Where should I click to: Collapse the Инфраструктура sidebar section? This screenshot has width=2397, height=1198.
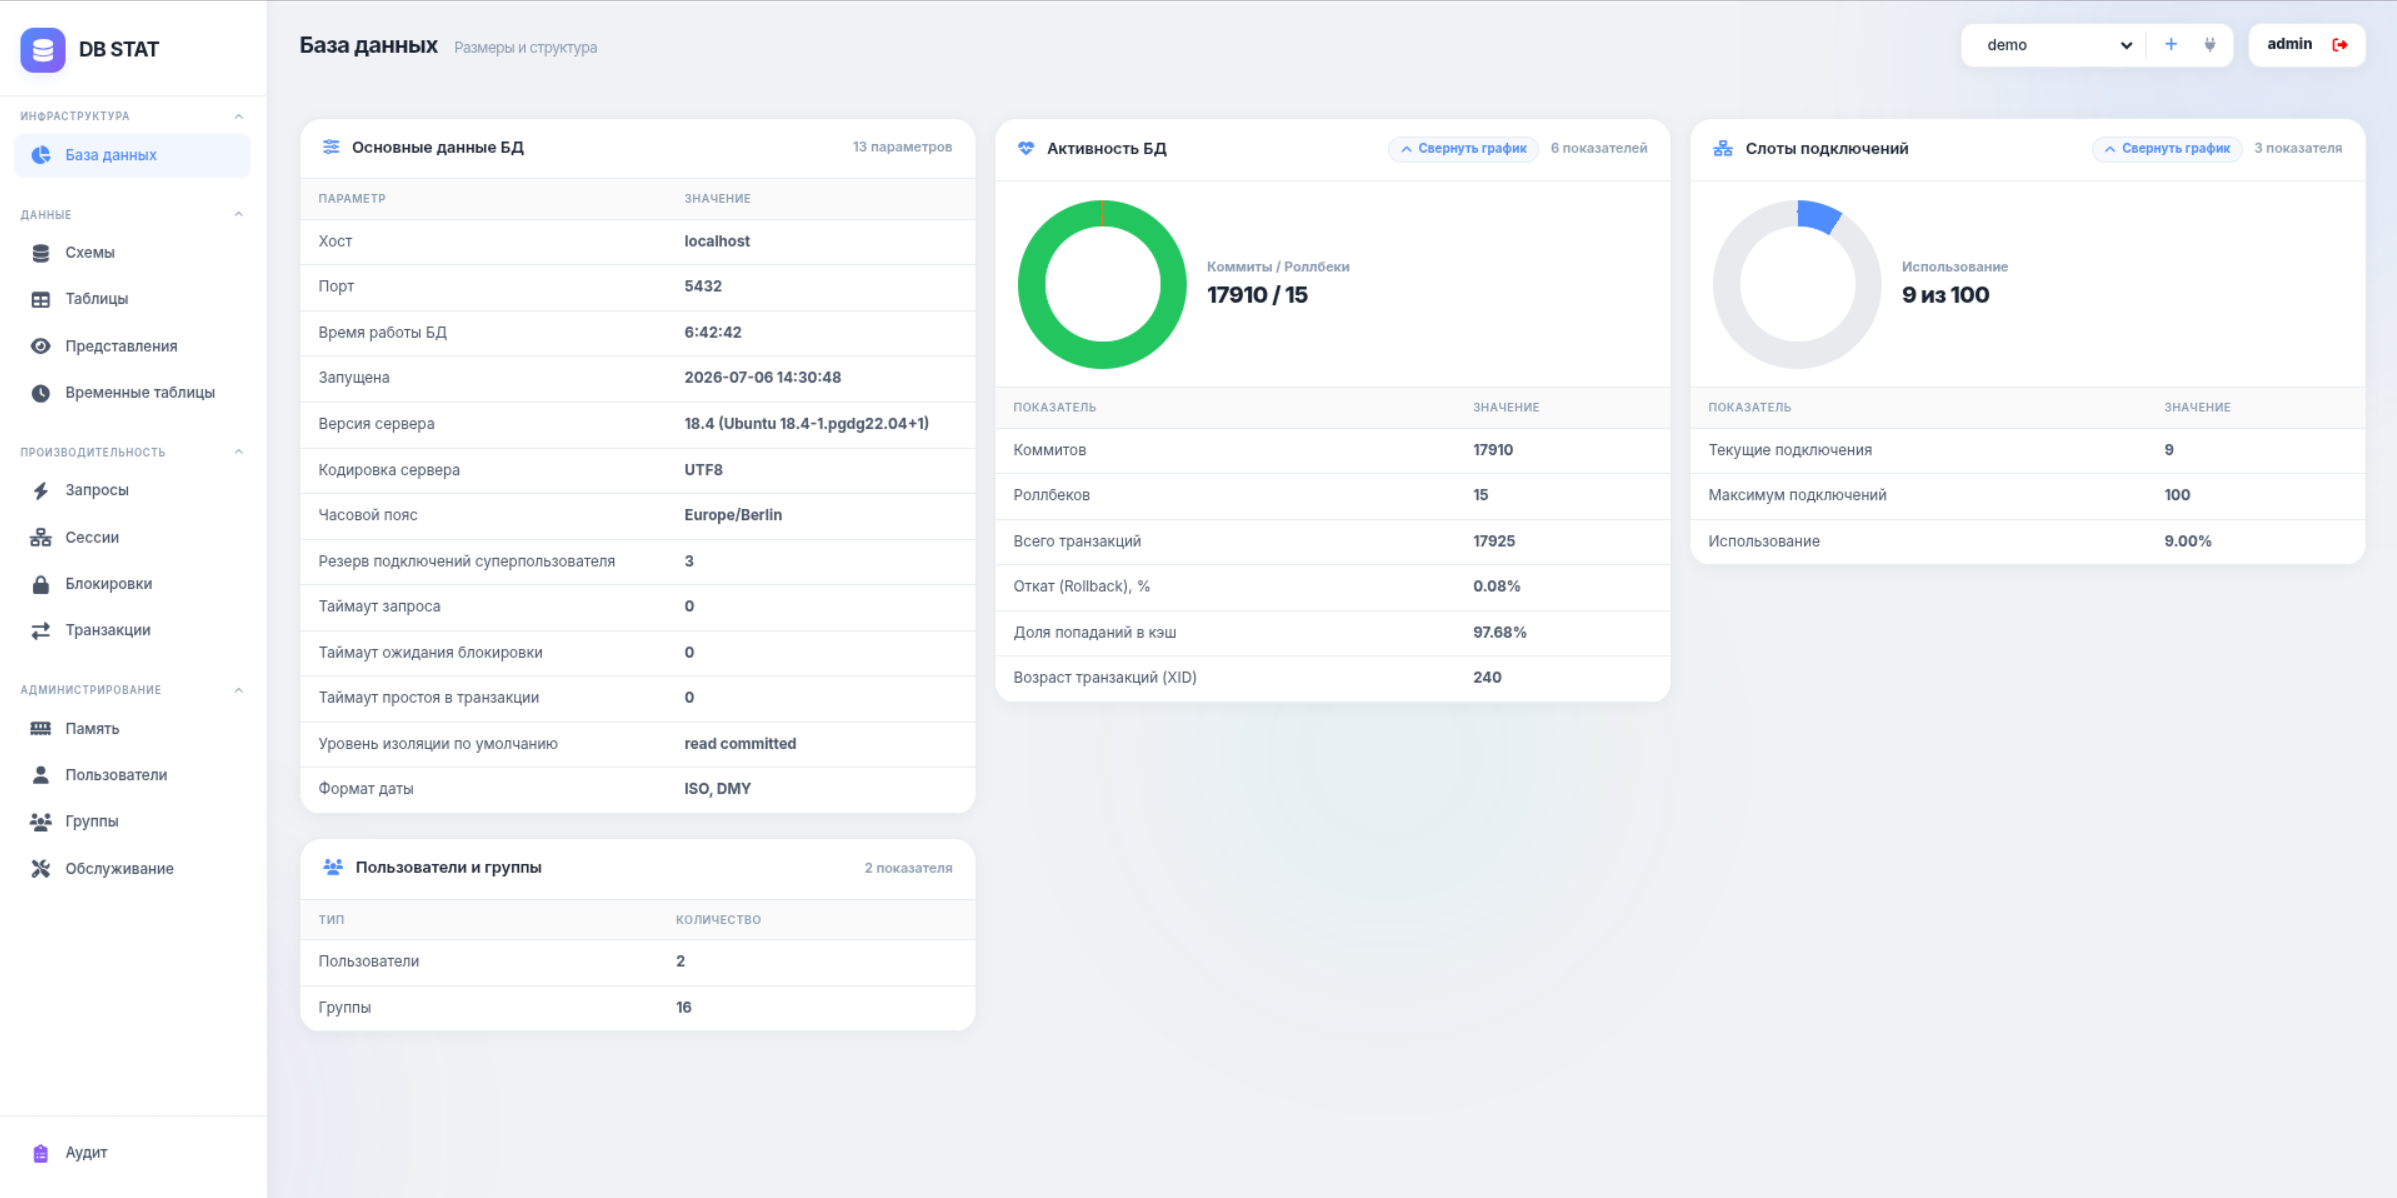[x=238, y=116]
